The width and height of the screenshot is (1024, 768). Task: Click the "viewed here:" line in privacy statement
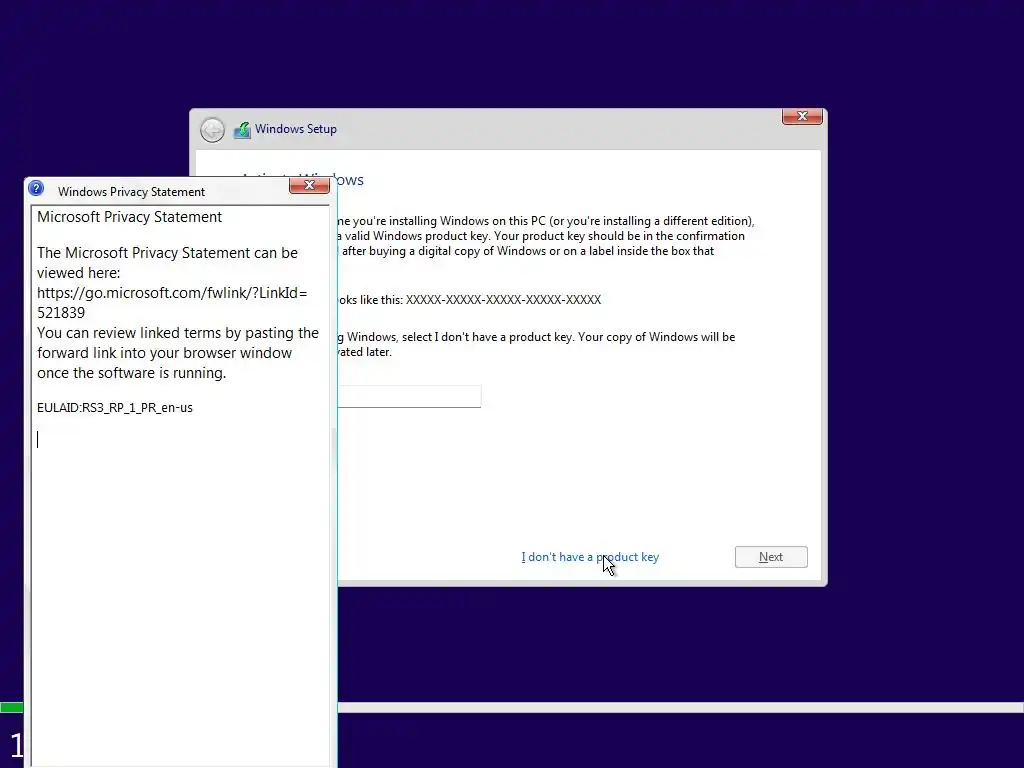78,273
